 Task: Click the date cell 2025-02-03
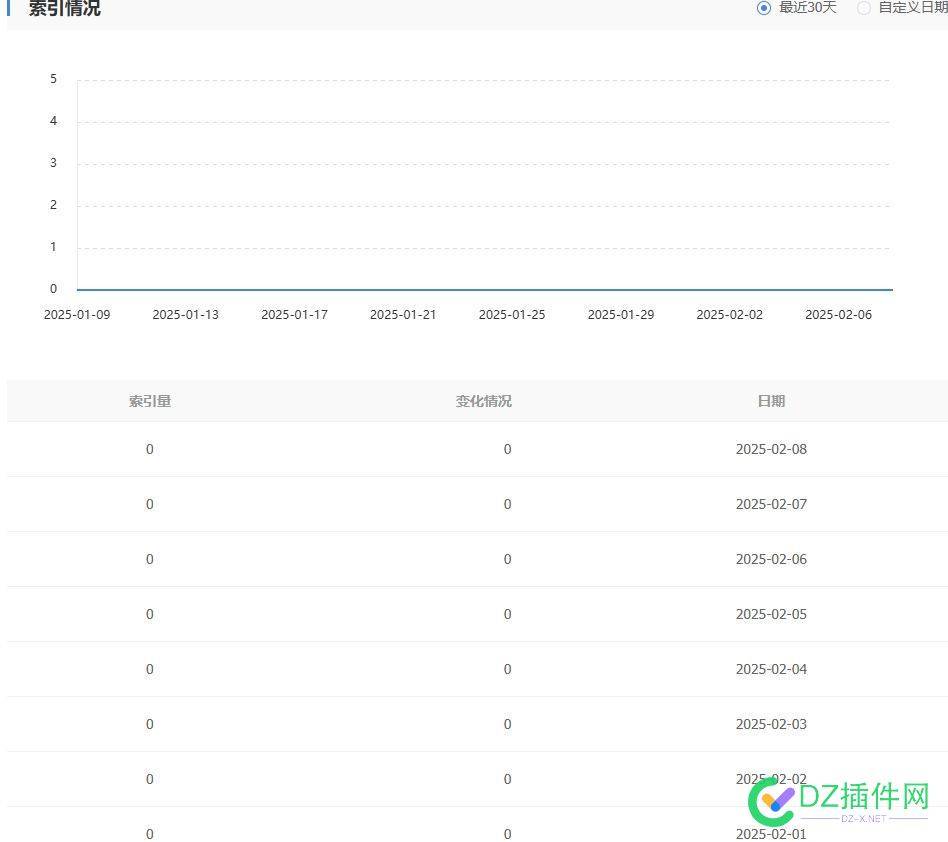(771, 724)
